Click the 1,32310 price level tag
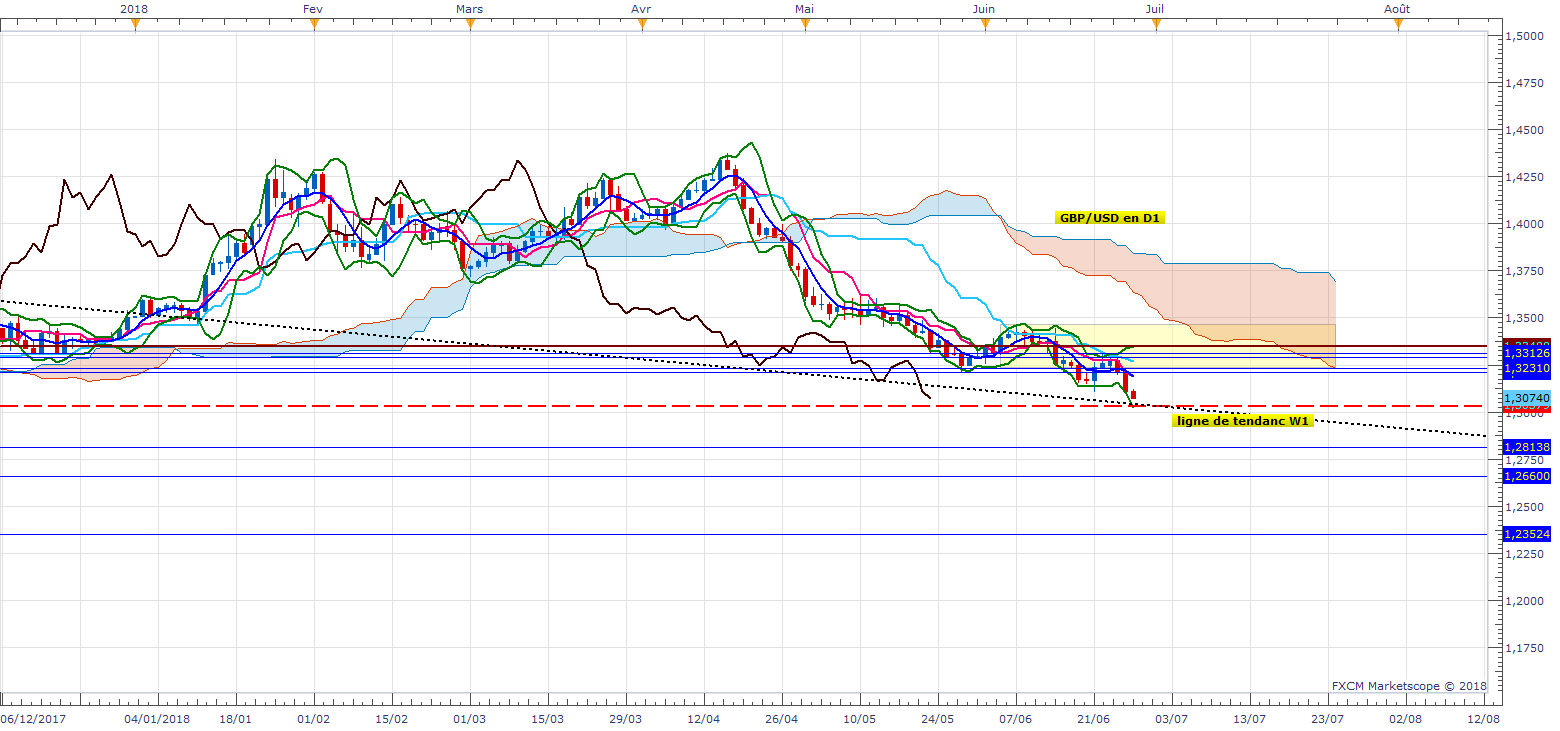 click(x=1527, y=369)
